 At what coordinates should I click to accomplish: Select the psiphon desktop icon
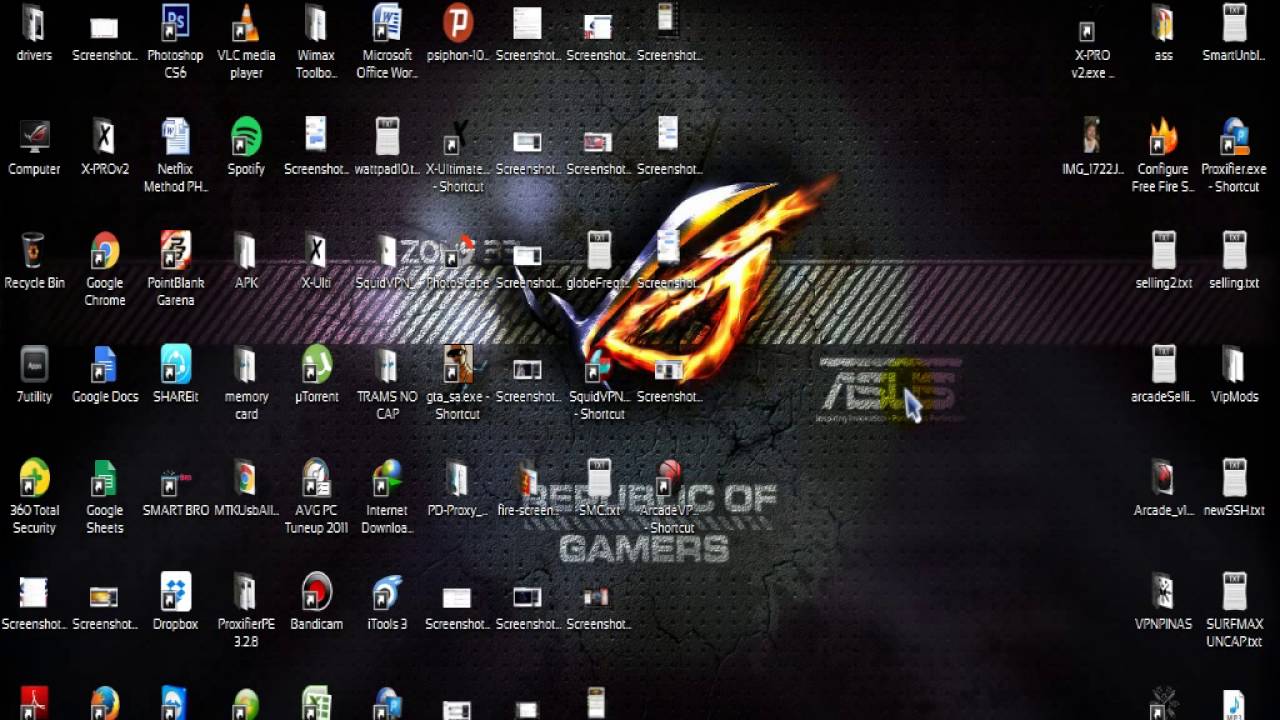(457, 24)
